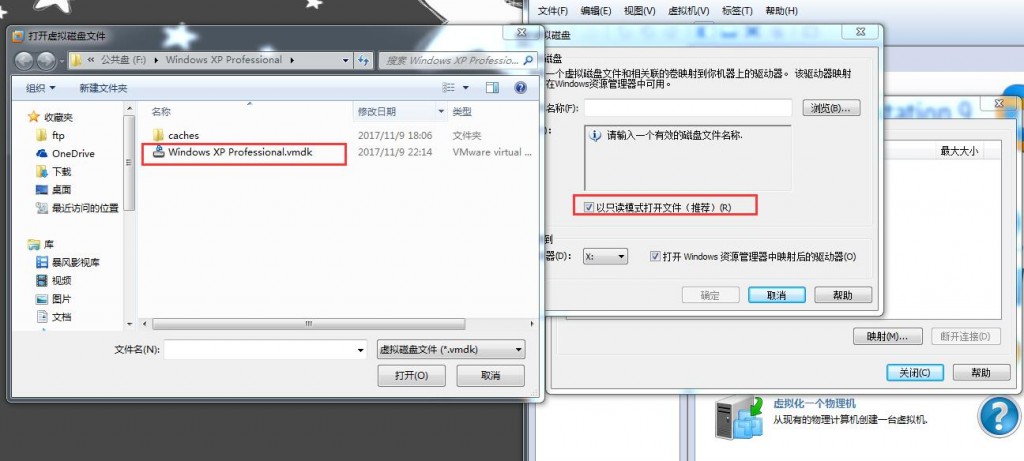Image resolution: width=1024 pixels, height=461 pixels.
Task: Click the Windows XP Professional breadcrumb segment
Action: click(223, 60)
